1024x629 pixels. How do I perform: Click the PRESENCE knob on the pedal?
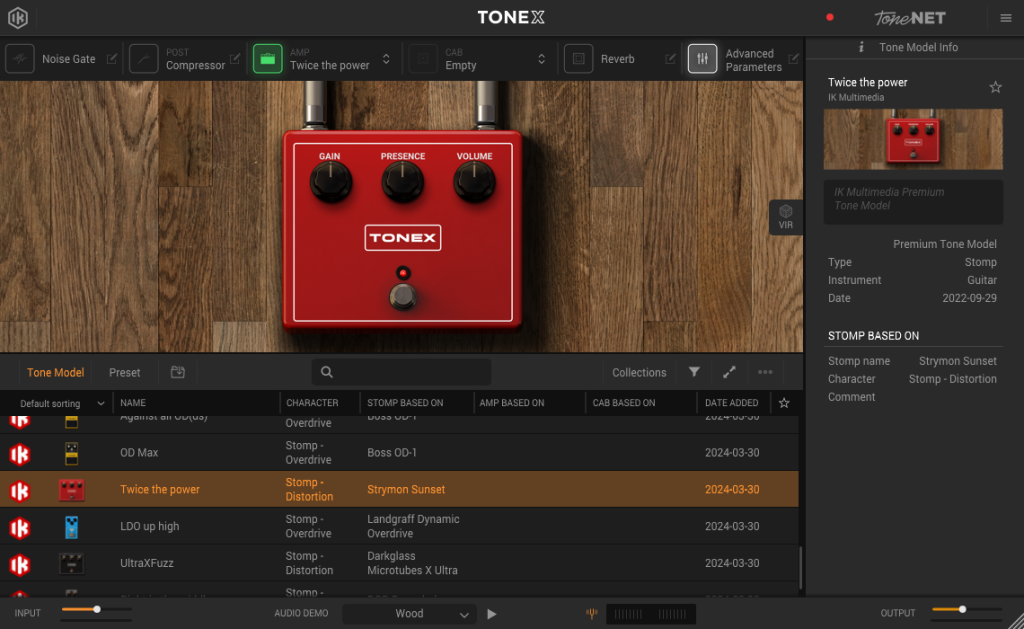[x=402, y=182]
